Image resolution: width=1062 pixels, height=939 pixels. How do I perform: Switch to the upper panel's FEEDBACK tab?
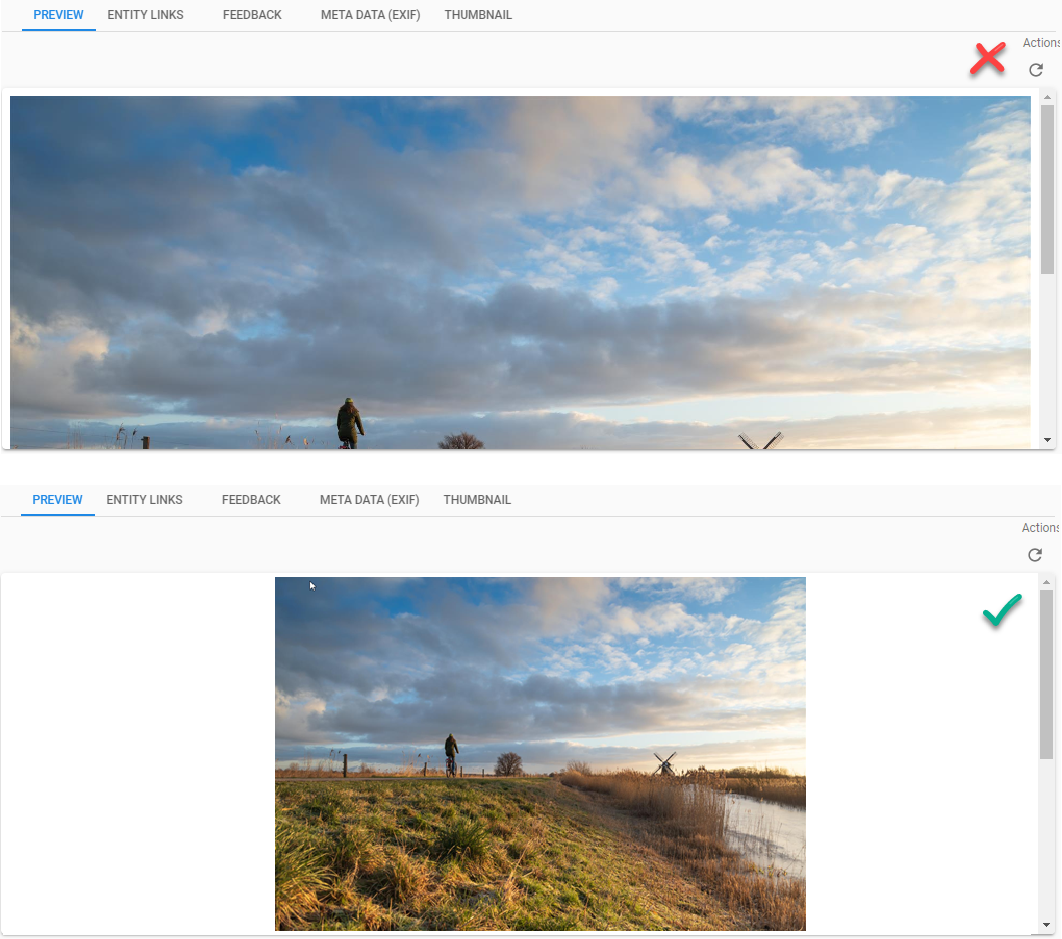coord(252,15)
